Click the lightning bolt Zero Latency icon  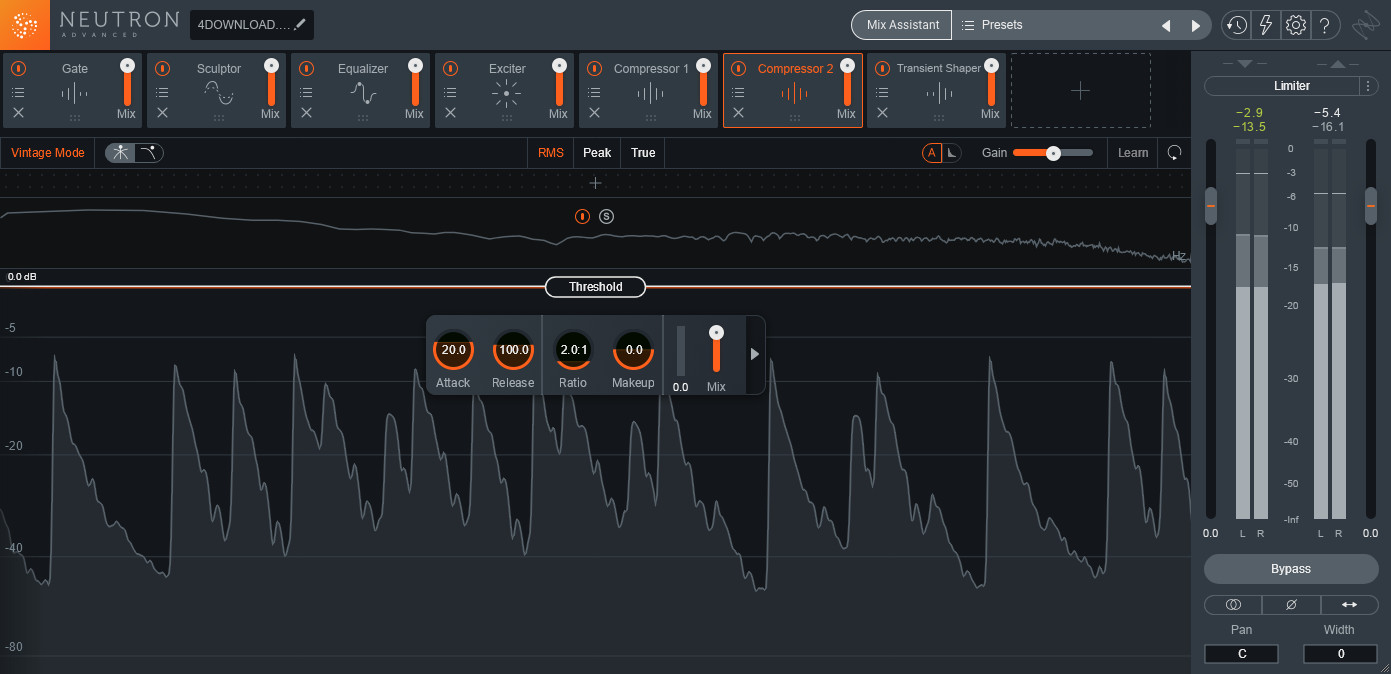tap(1266, 25)
